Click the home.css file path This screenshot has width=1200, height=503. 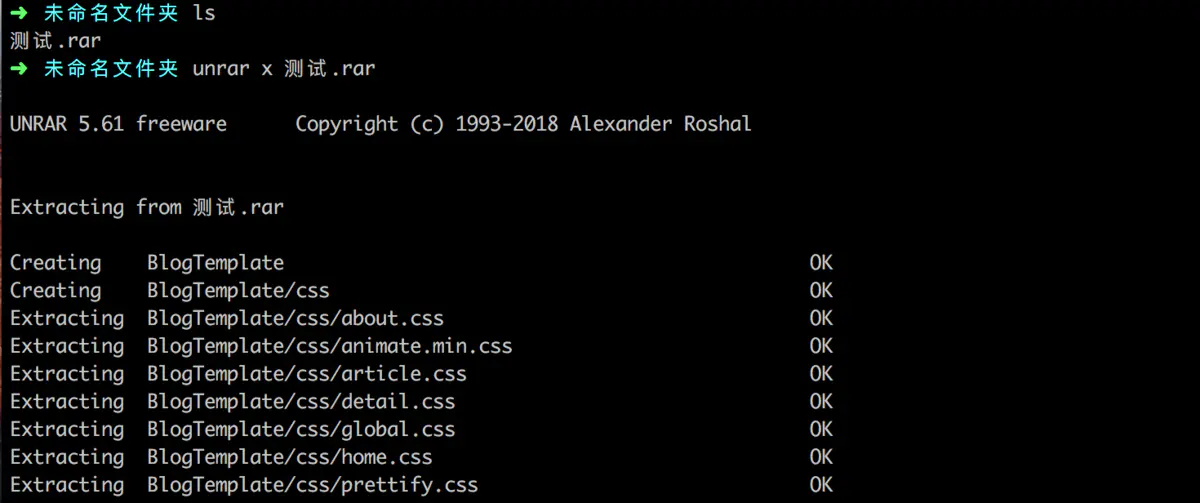pyautogui.click(x=290, y=457)
